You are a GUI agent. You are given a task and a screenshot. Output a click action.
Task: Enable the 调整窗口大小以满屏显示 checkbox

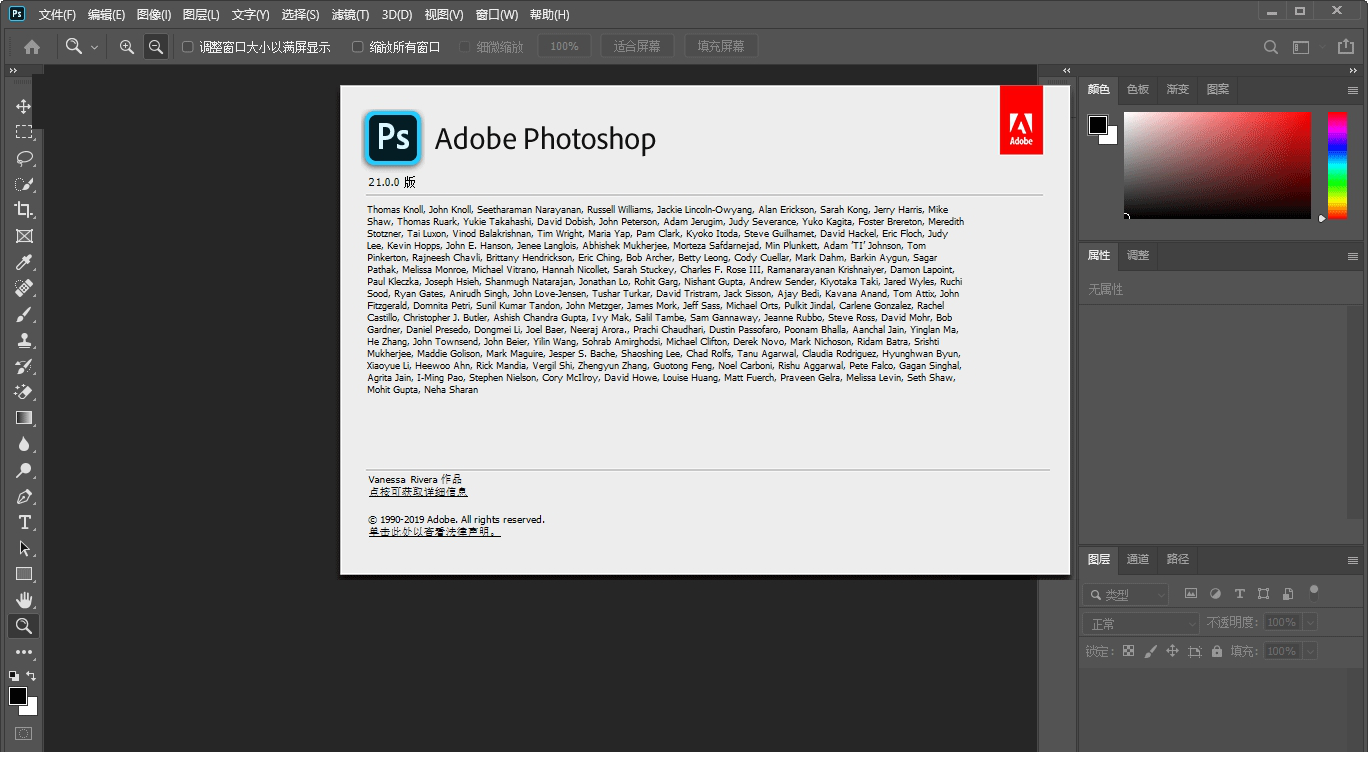[x=187, y=45]
